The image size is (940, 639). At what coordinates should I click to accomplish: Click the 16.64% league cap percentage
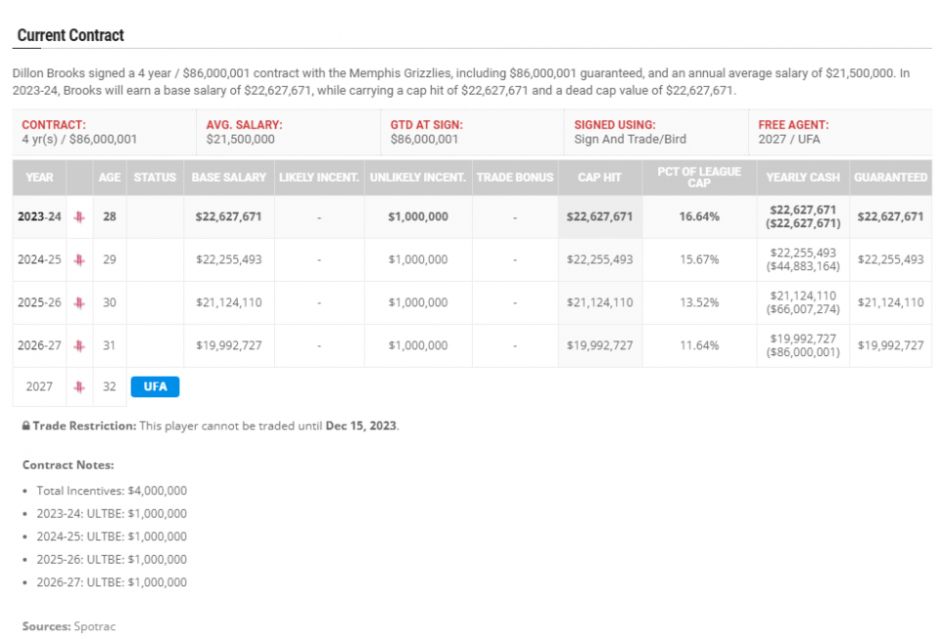[x=699, y=216]
